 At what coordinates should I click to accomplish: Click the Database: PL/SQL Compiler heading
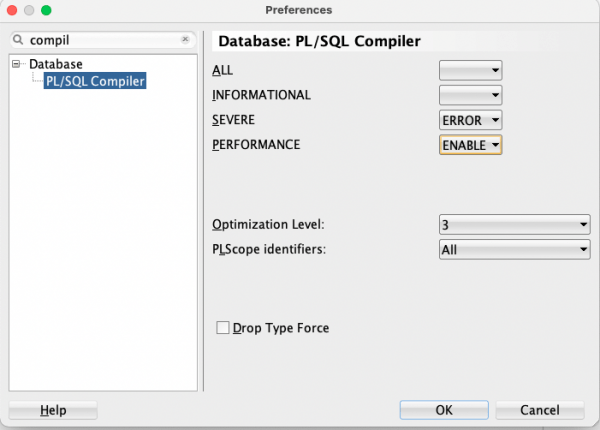(319, 41)
